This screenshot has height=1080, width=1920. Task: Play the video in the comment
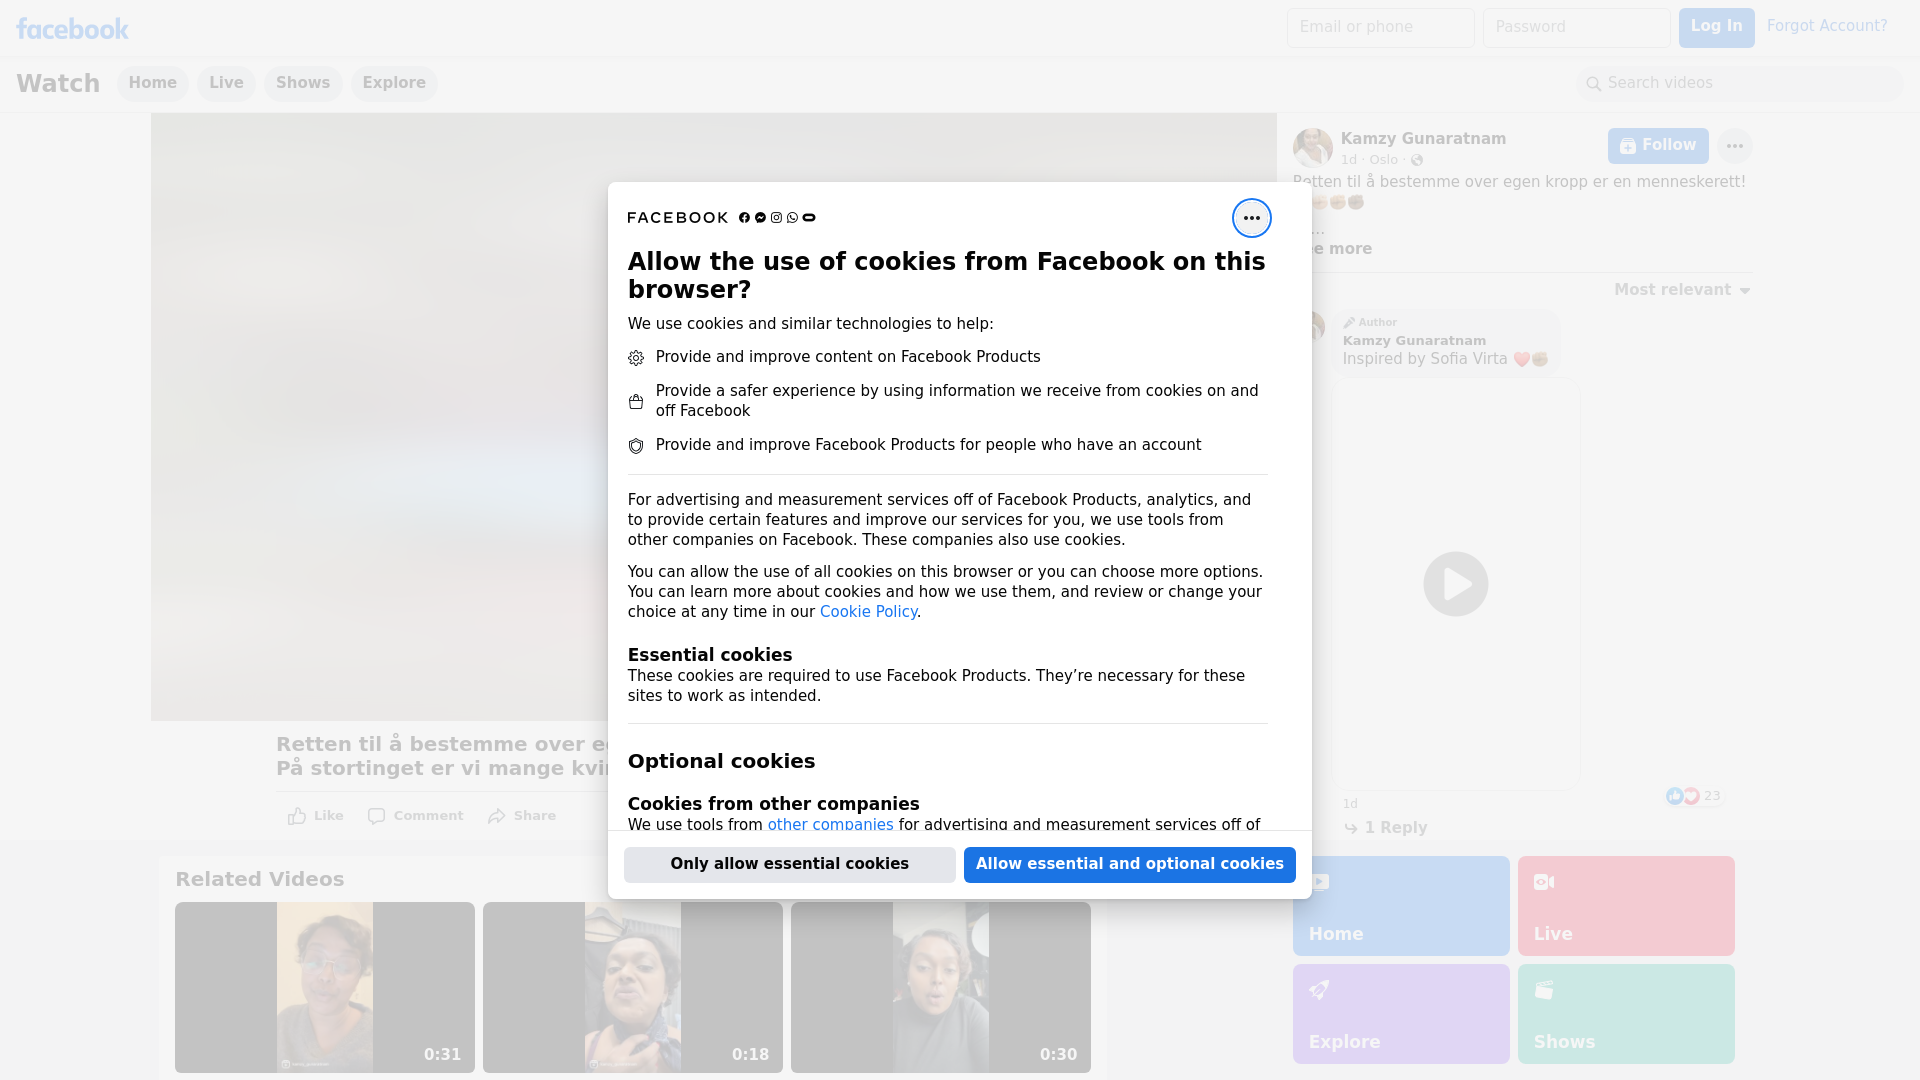coord(1455,584)
